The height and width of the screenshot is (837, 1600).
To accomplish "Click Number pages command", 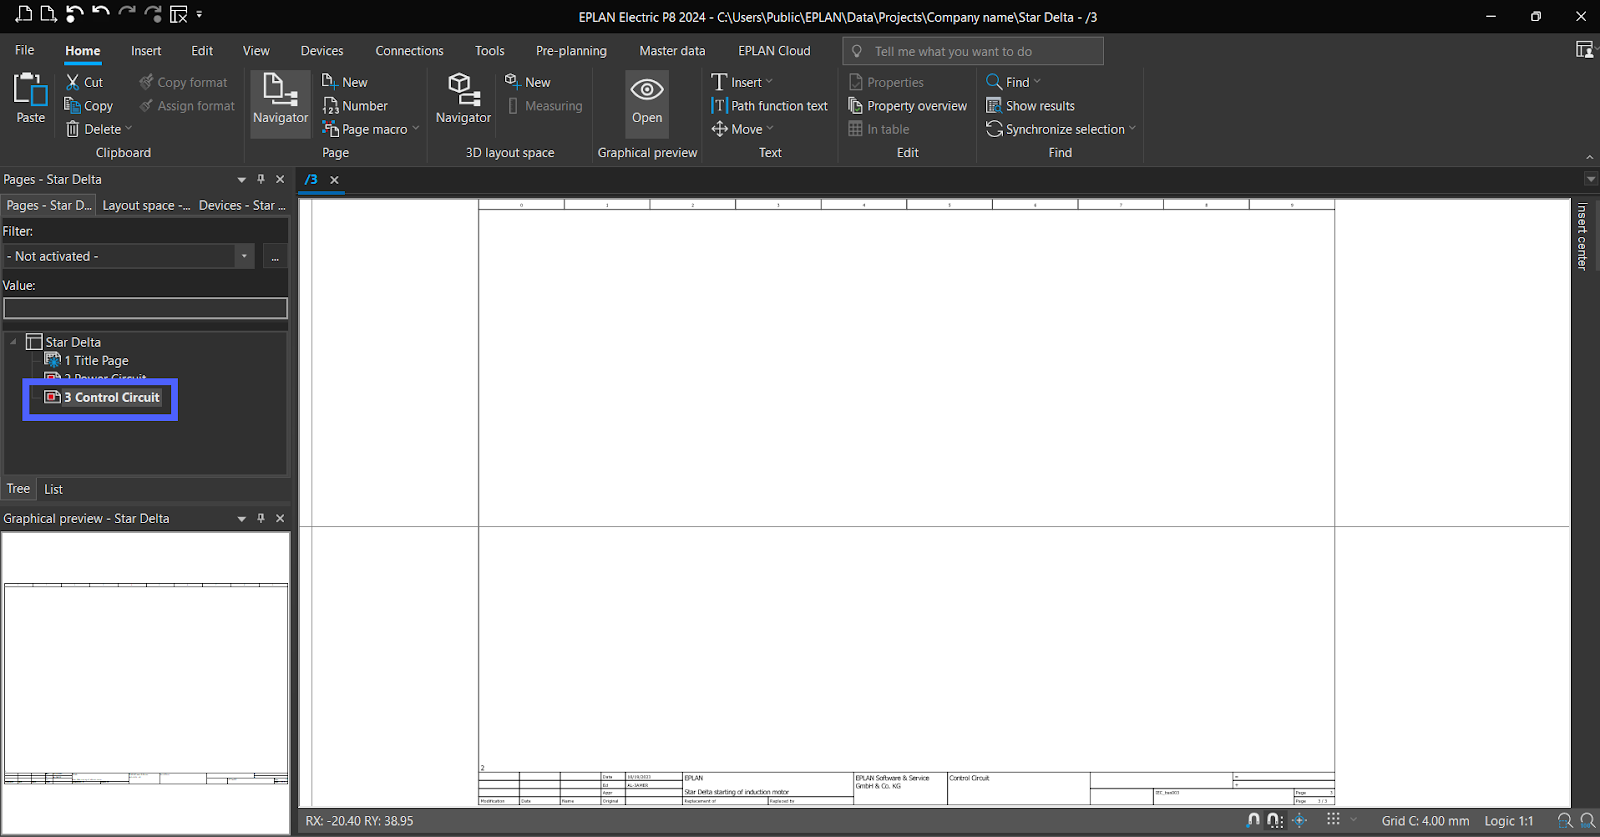I will (355, 106).
